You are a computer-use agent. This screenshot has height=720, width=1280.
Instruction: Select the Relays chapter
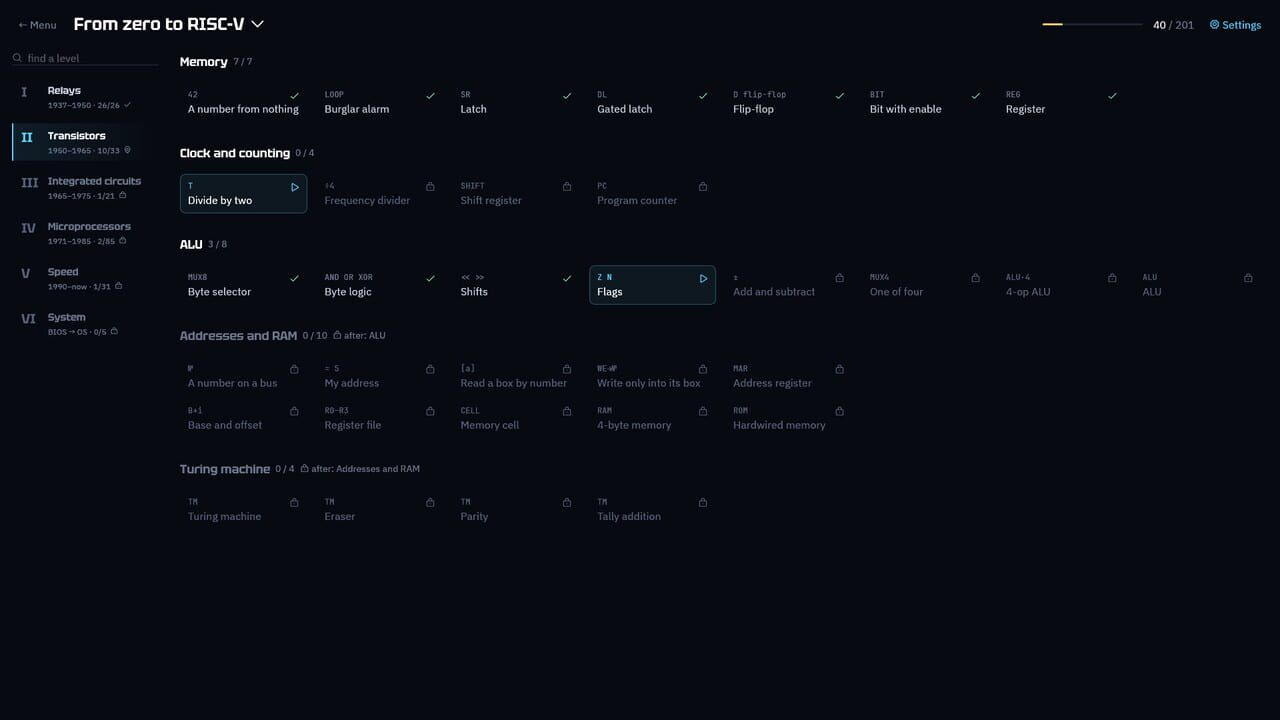[x=84, y=97]
